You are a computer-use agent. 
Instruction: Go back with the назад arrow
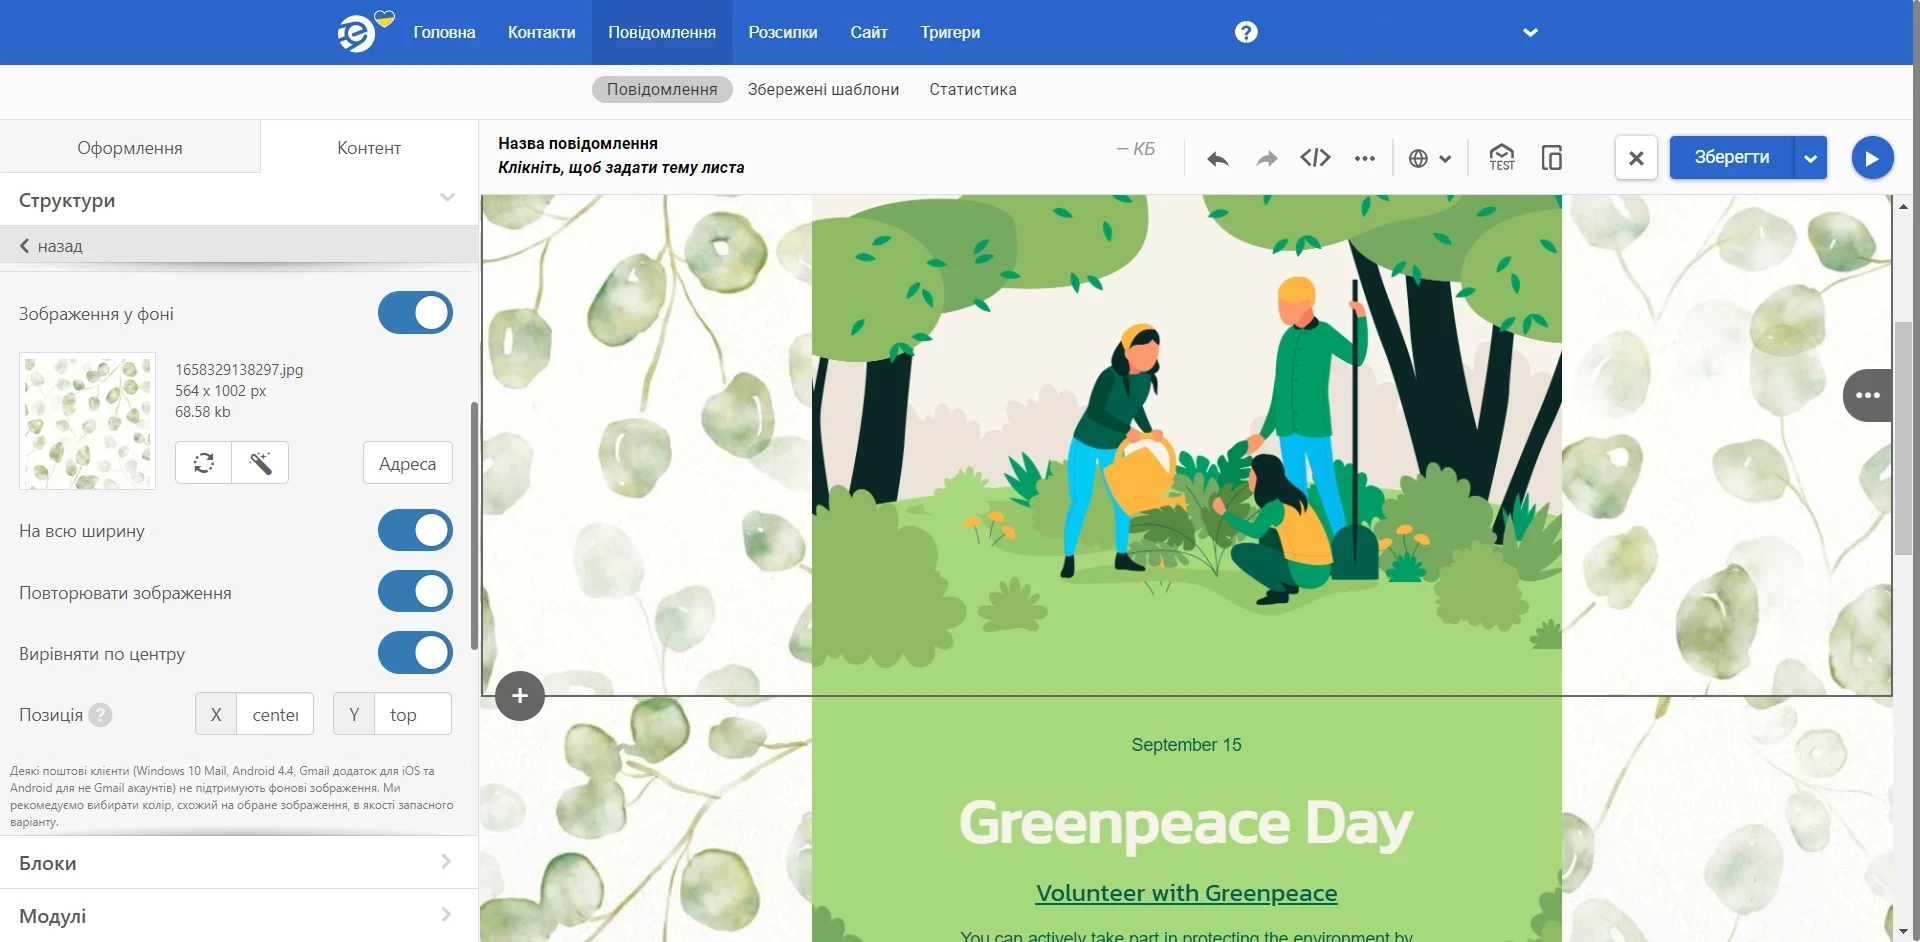tap(51, 245)
